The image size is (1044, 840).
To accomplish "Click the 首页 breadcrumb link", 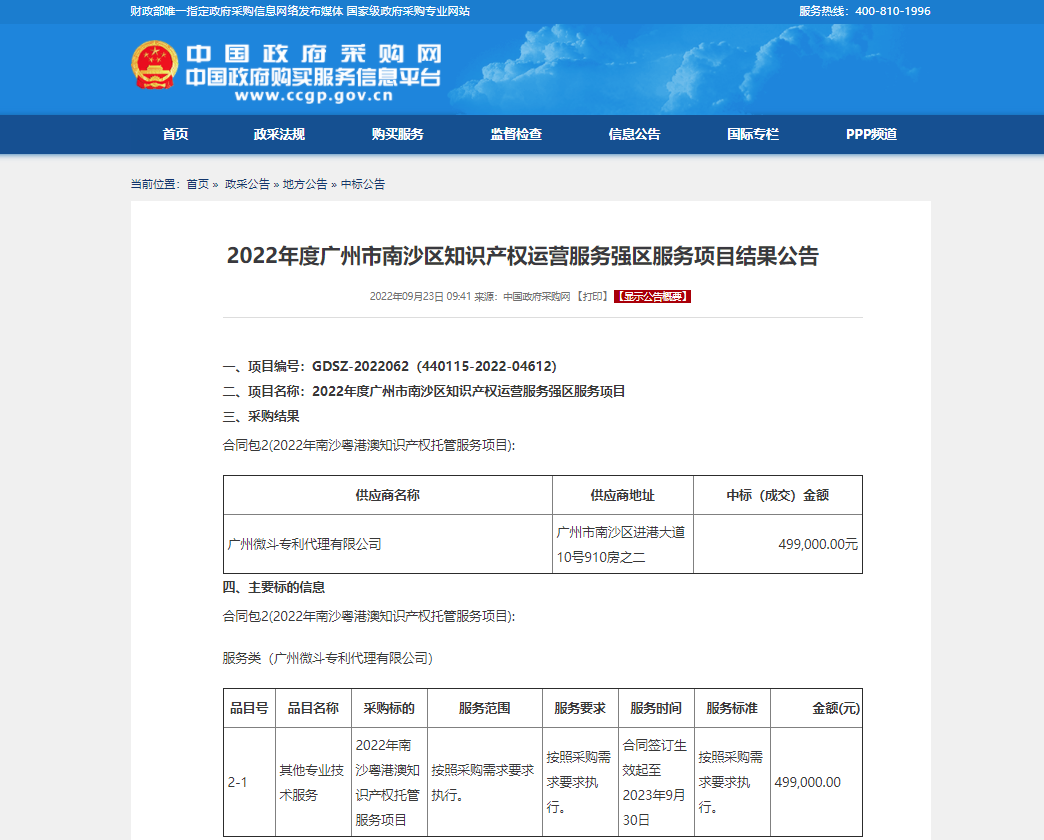I will [x=198, y=184].
